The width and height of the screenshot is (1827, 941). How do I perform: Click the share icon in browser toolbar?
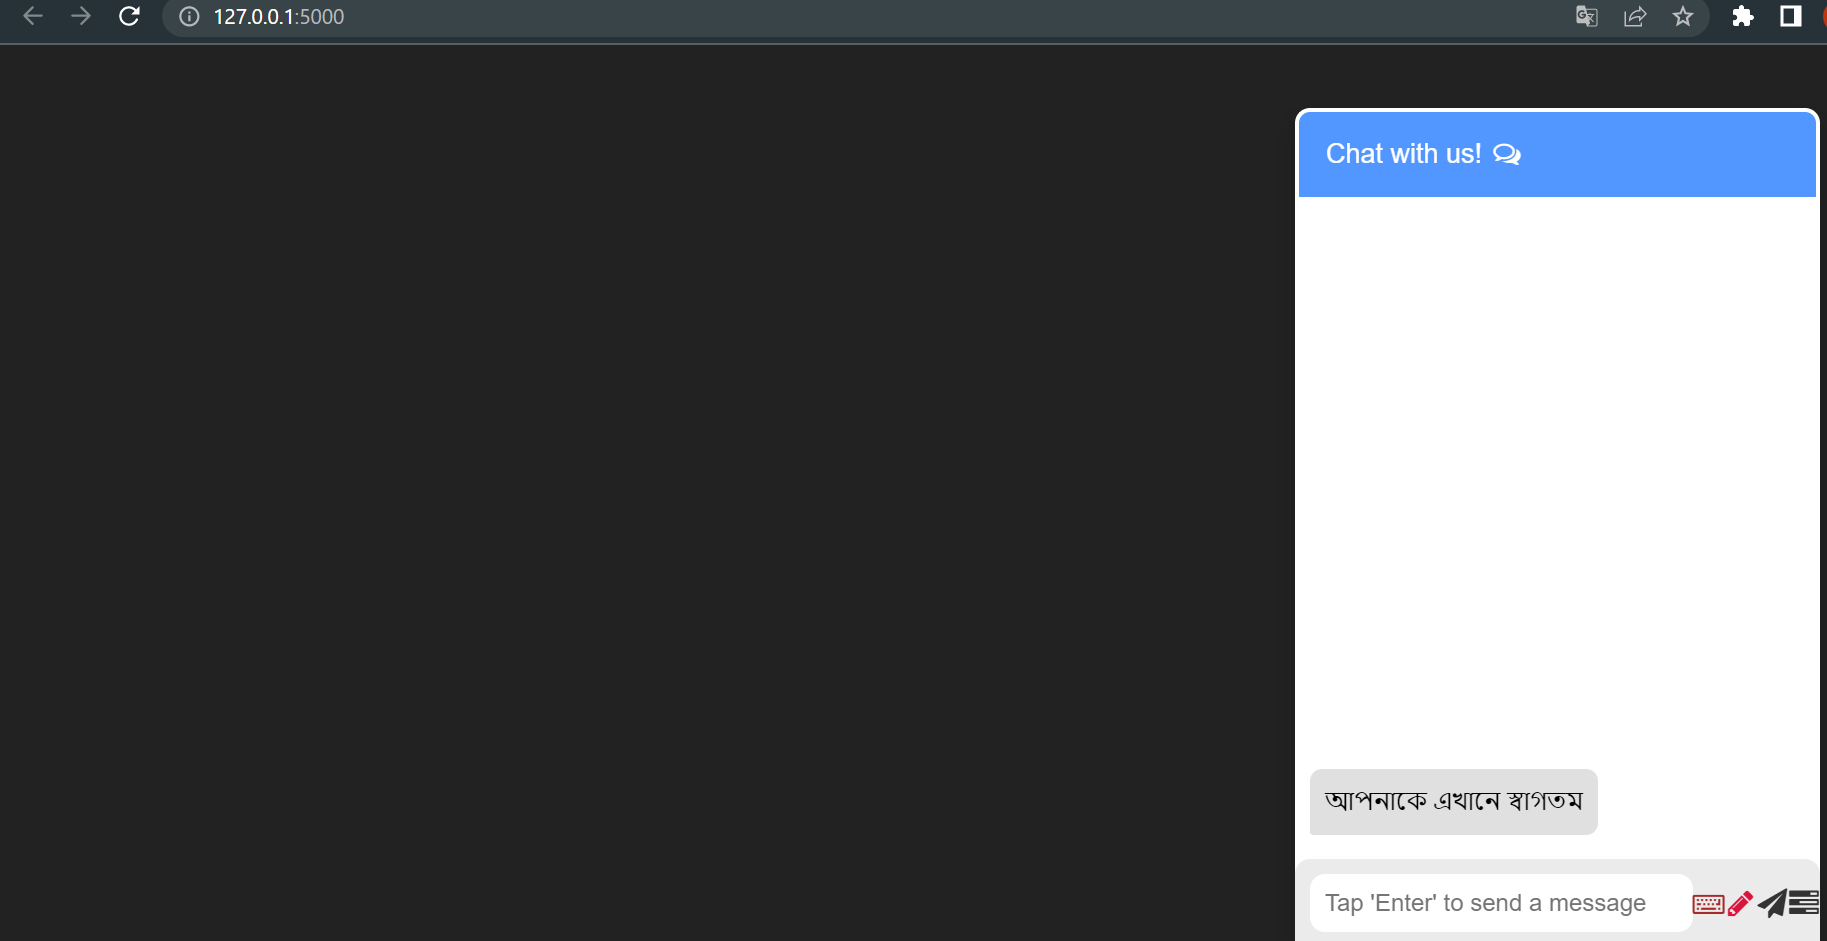pos(1635,16)
